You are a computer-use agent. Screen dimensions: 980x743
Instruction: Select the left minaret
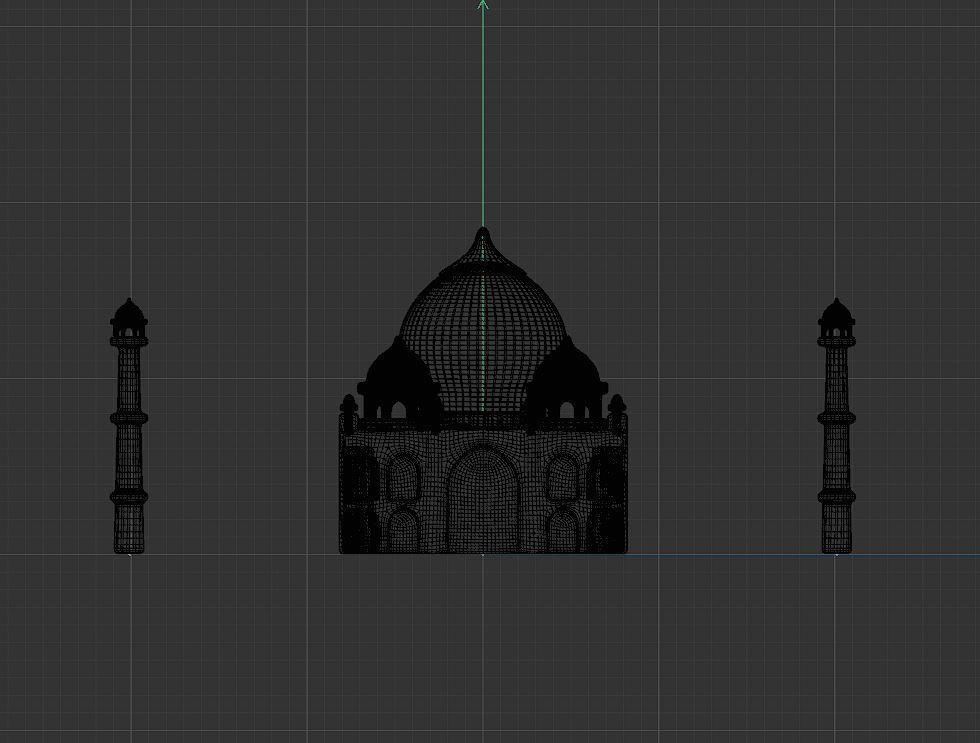click(x=129, y=430)
